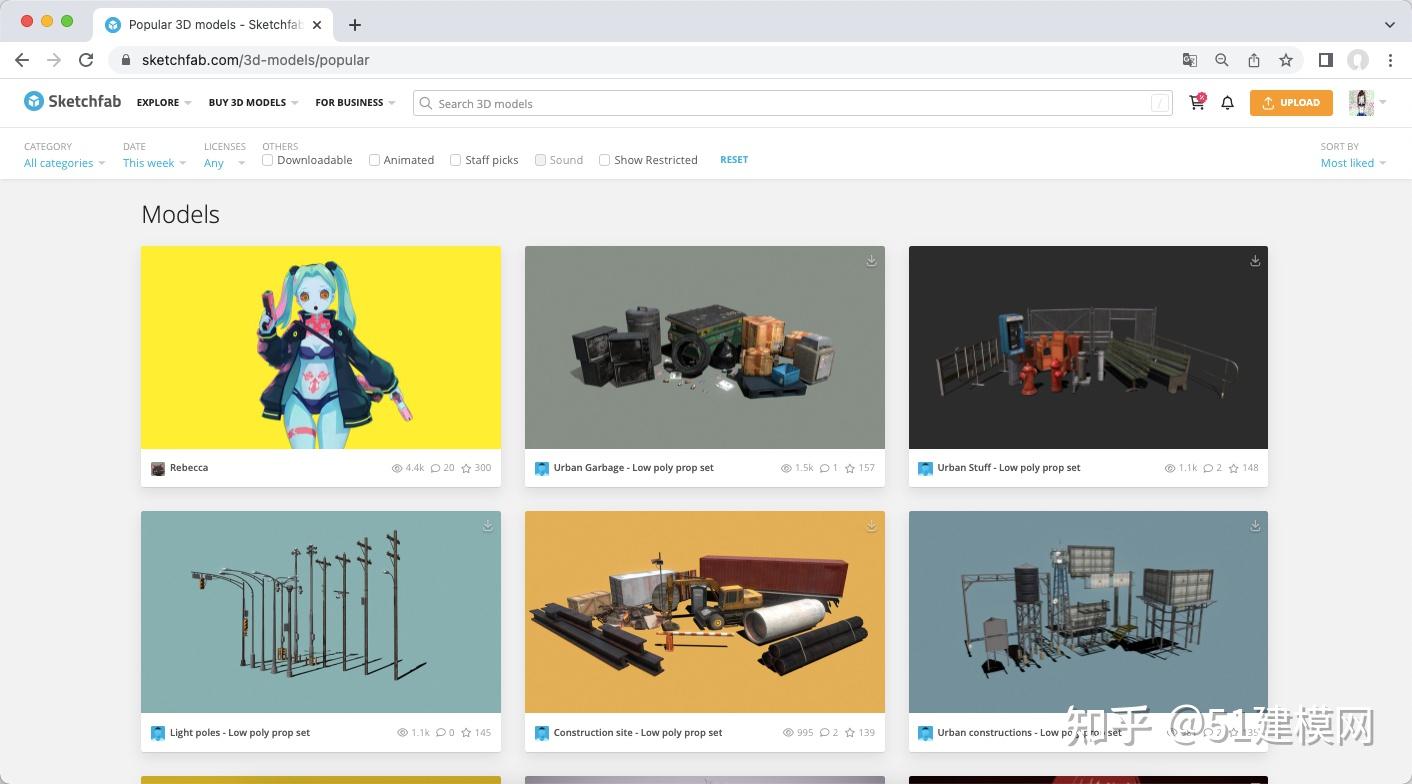Open the Licenses Any dropdown
Image resolution: width=1412 pixels, height=784 pixels.
(225, 163)
